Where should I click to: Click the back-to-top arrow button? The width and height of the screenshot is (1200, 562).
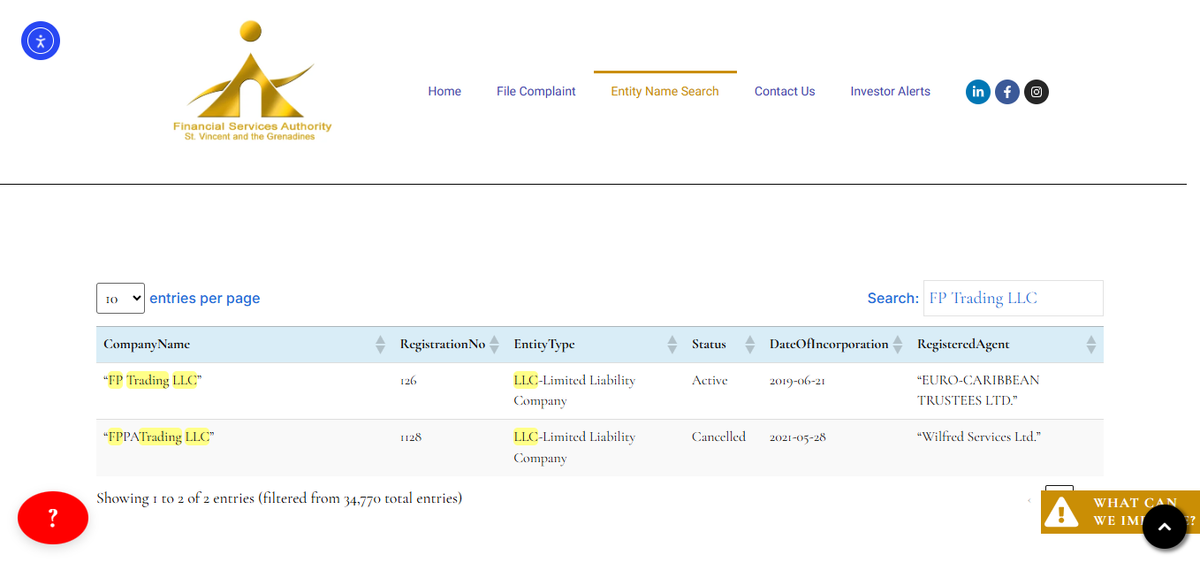tap(1164, 527)
